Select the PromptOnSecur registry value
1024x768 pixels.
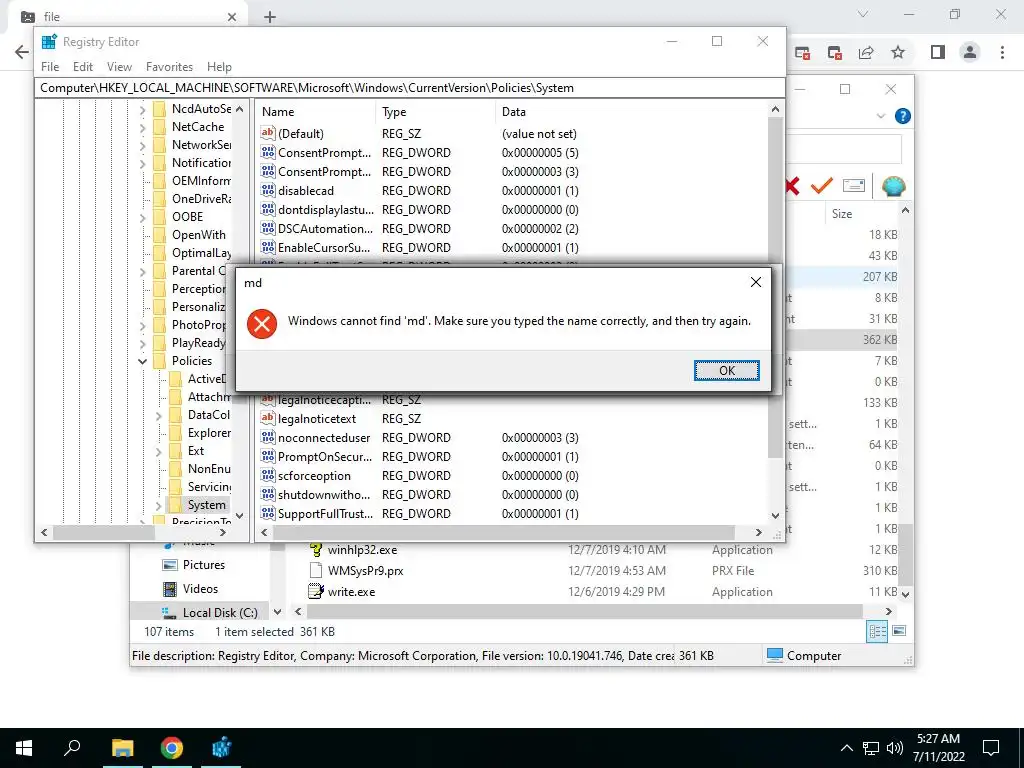325,456
